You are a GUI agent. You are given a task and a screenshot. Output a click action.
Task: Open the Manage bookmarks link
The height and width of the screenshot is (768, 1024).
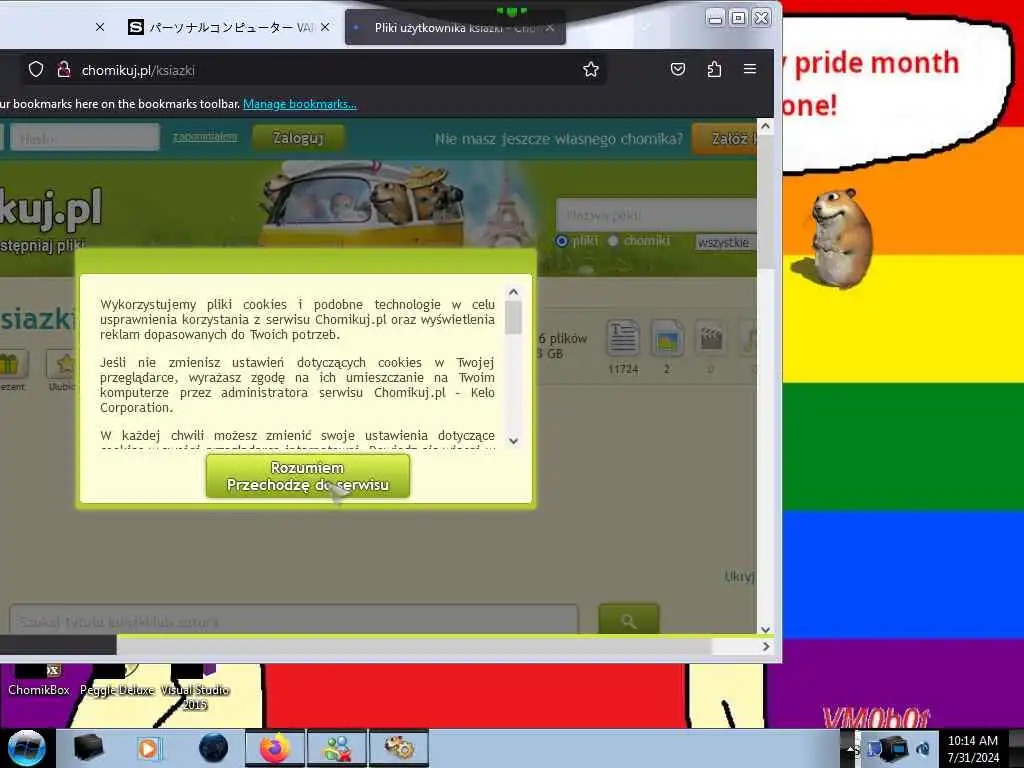(300, 104)
